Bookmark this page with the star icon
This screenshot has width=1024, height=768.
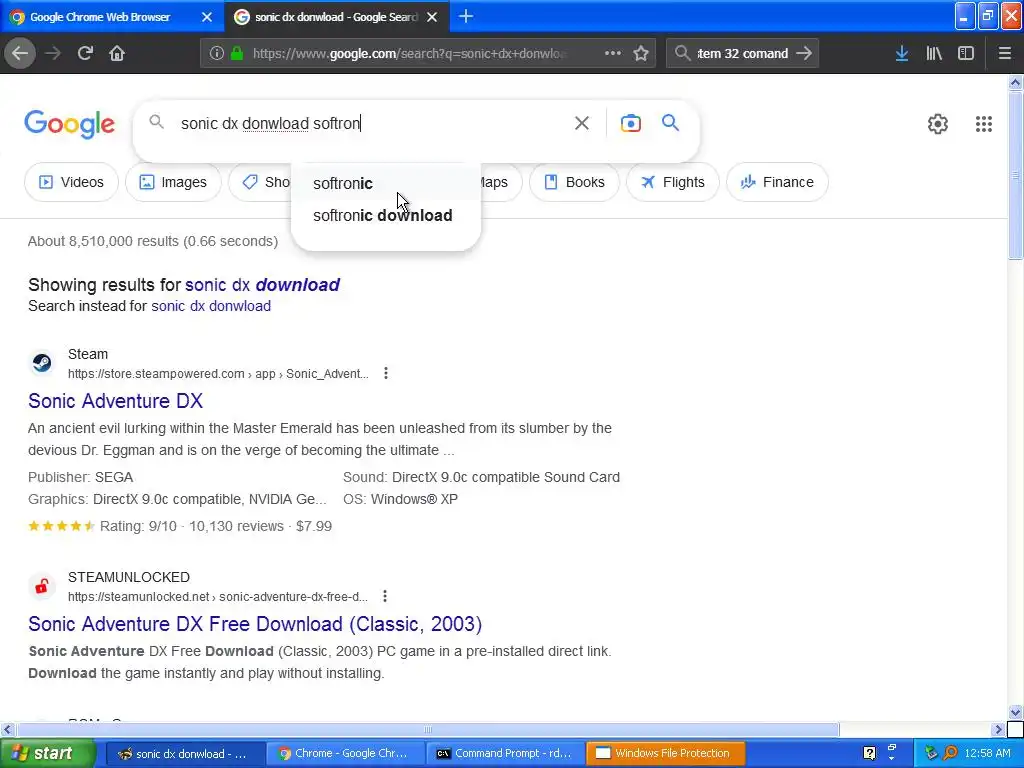[x=641, y=54]
